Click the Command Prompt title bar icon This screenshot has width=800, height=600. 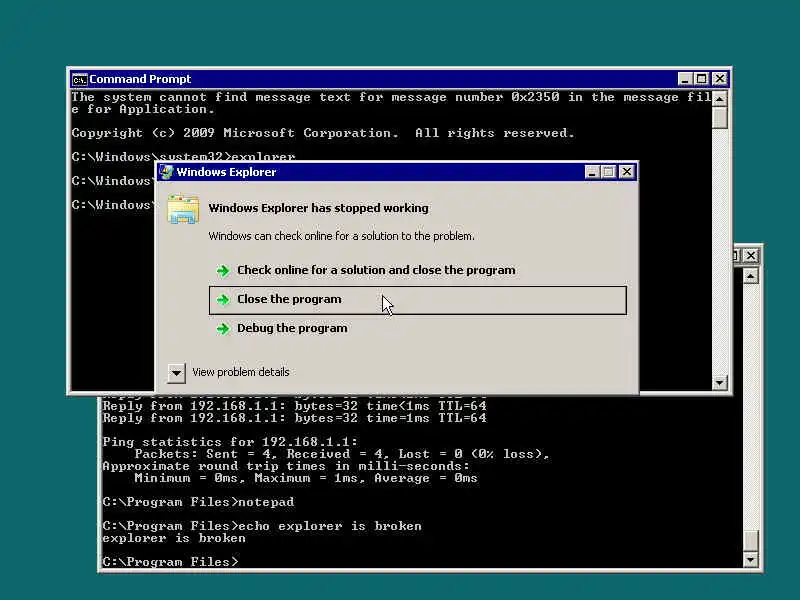pos(79,80)
